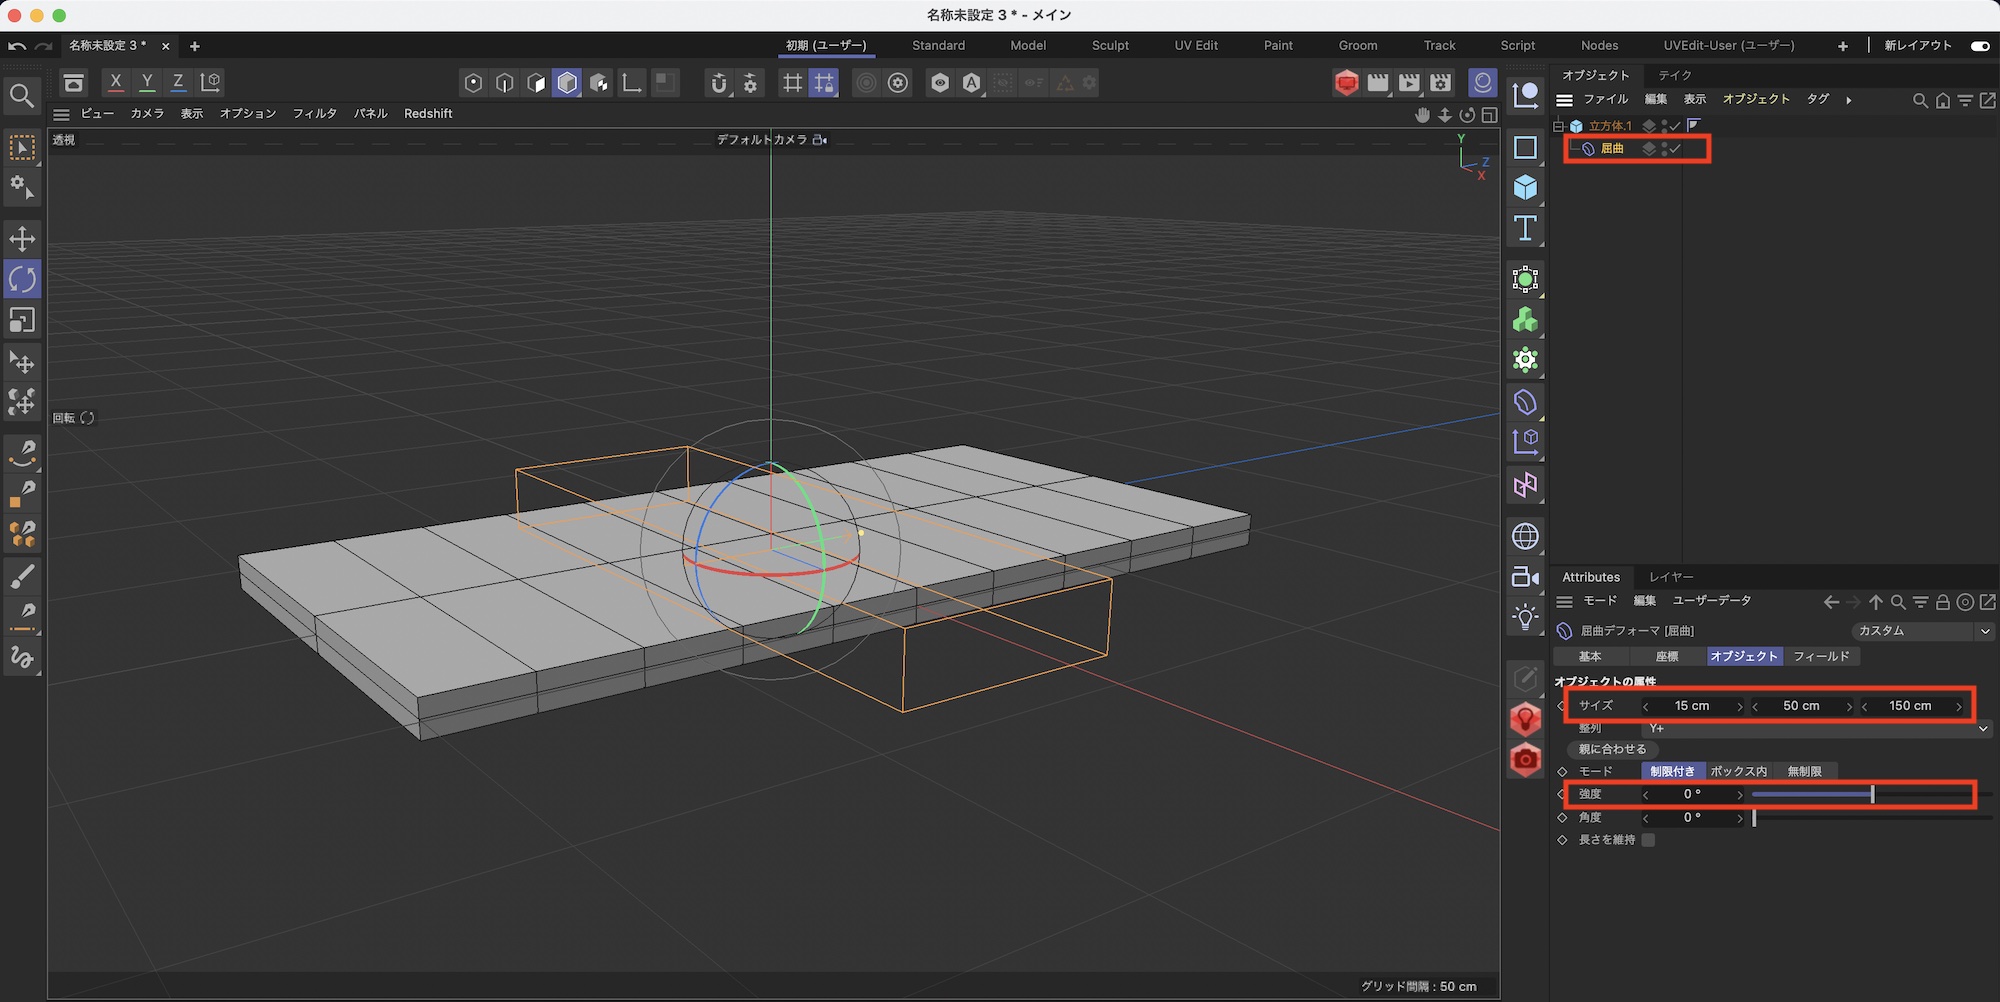Switch to the Sculpt layout tab
2000x1002 pixels.
pyautogui.click(x=1110, y=46)
